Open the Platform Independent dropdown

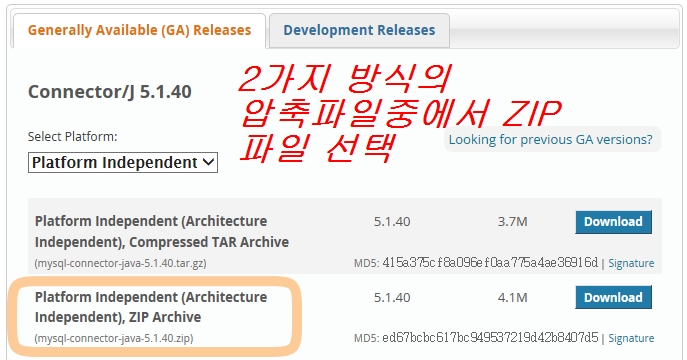pos(123,162)
